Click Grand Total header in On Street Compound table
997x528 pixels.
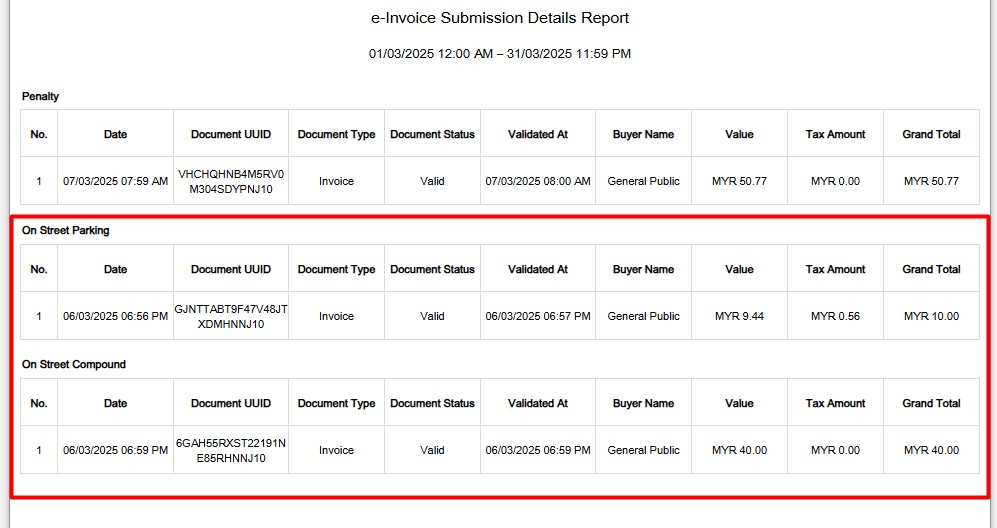coord(931,403)
